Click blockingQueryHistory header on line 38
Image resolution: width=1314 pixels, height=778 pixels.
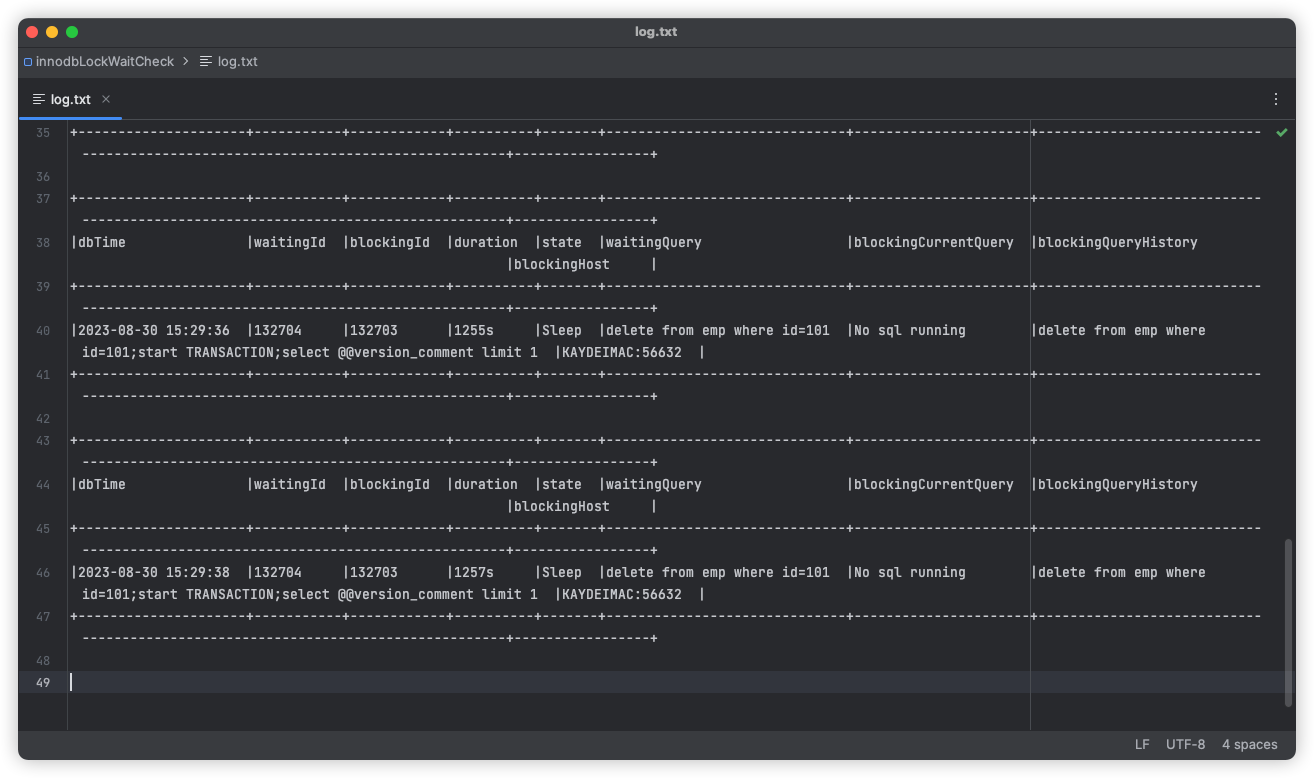point(1118,242)
